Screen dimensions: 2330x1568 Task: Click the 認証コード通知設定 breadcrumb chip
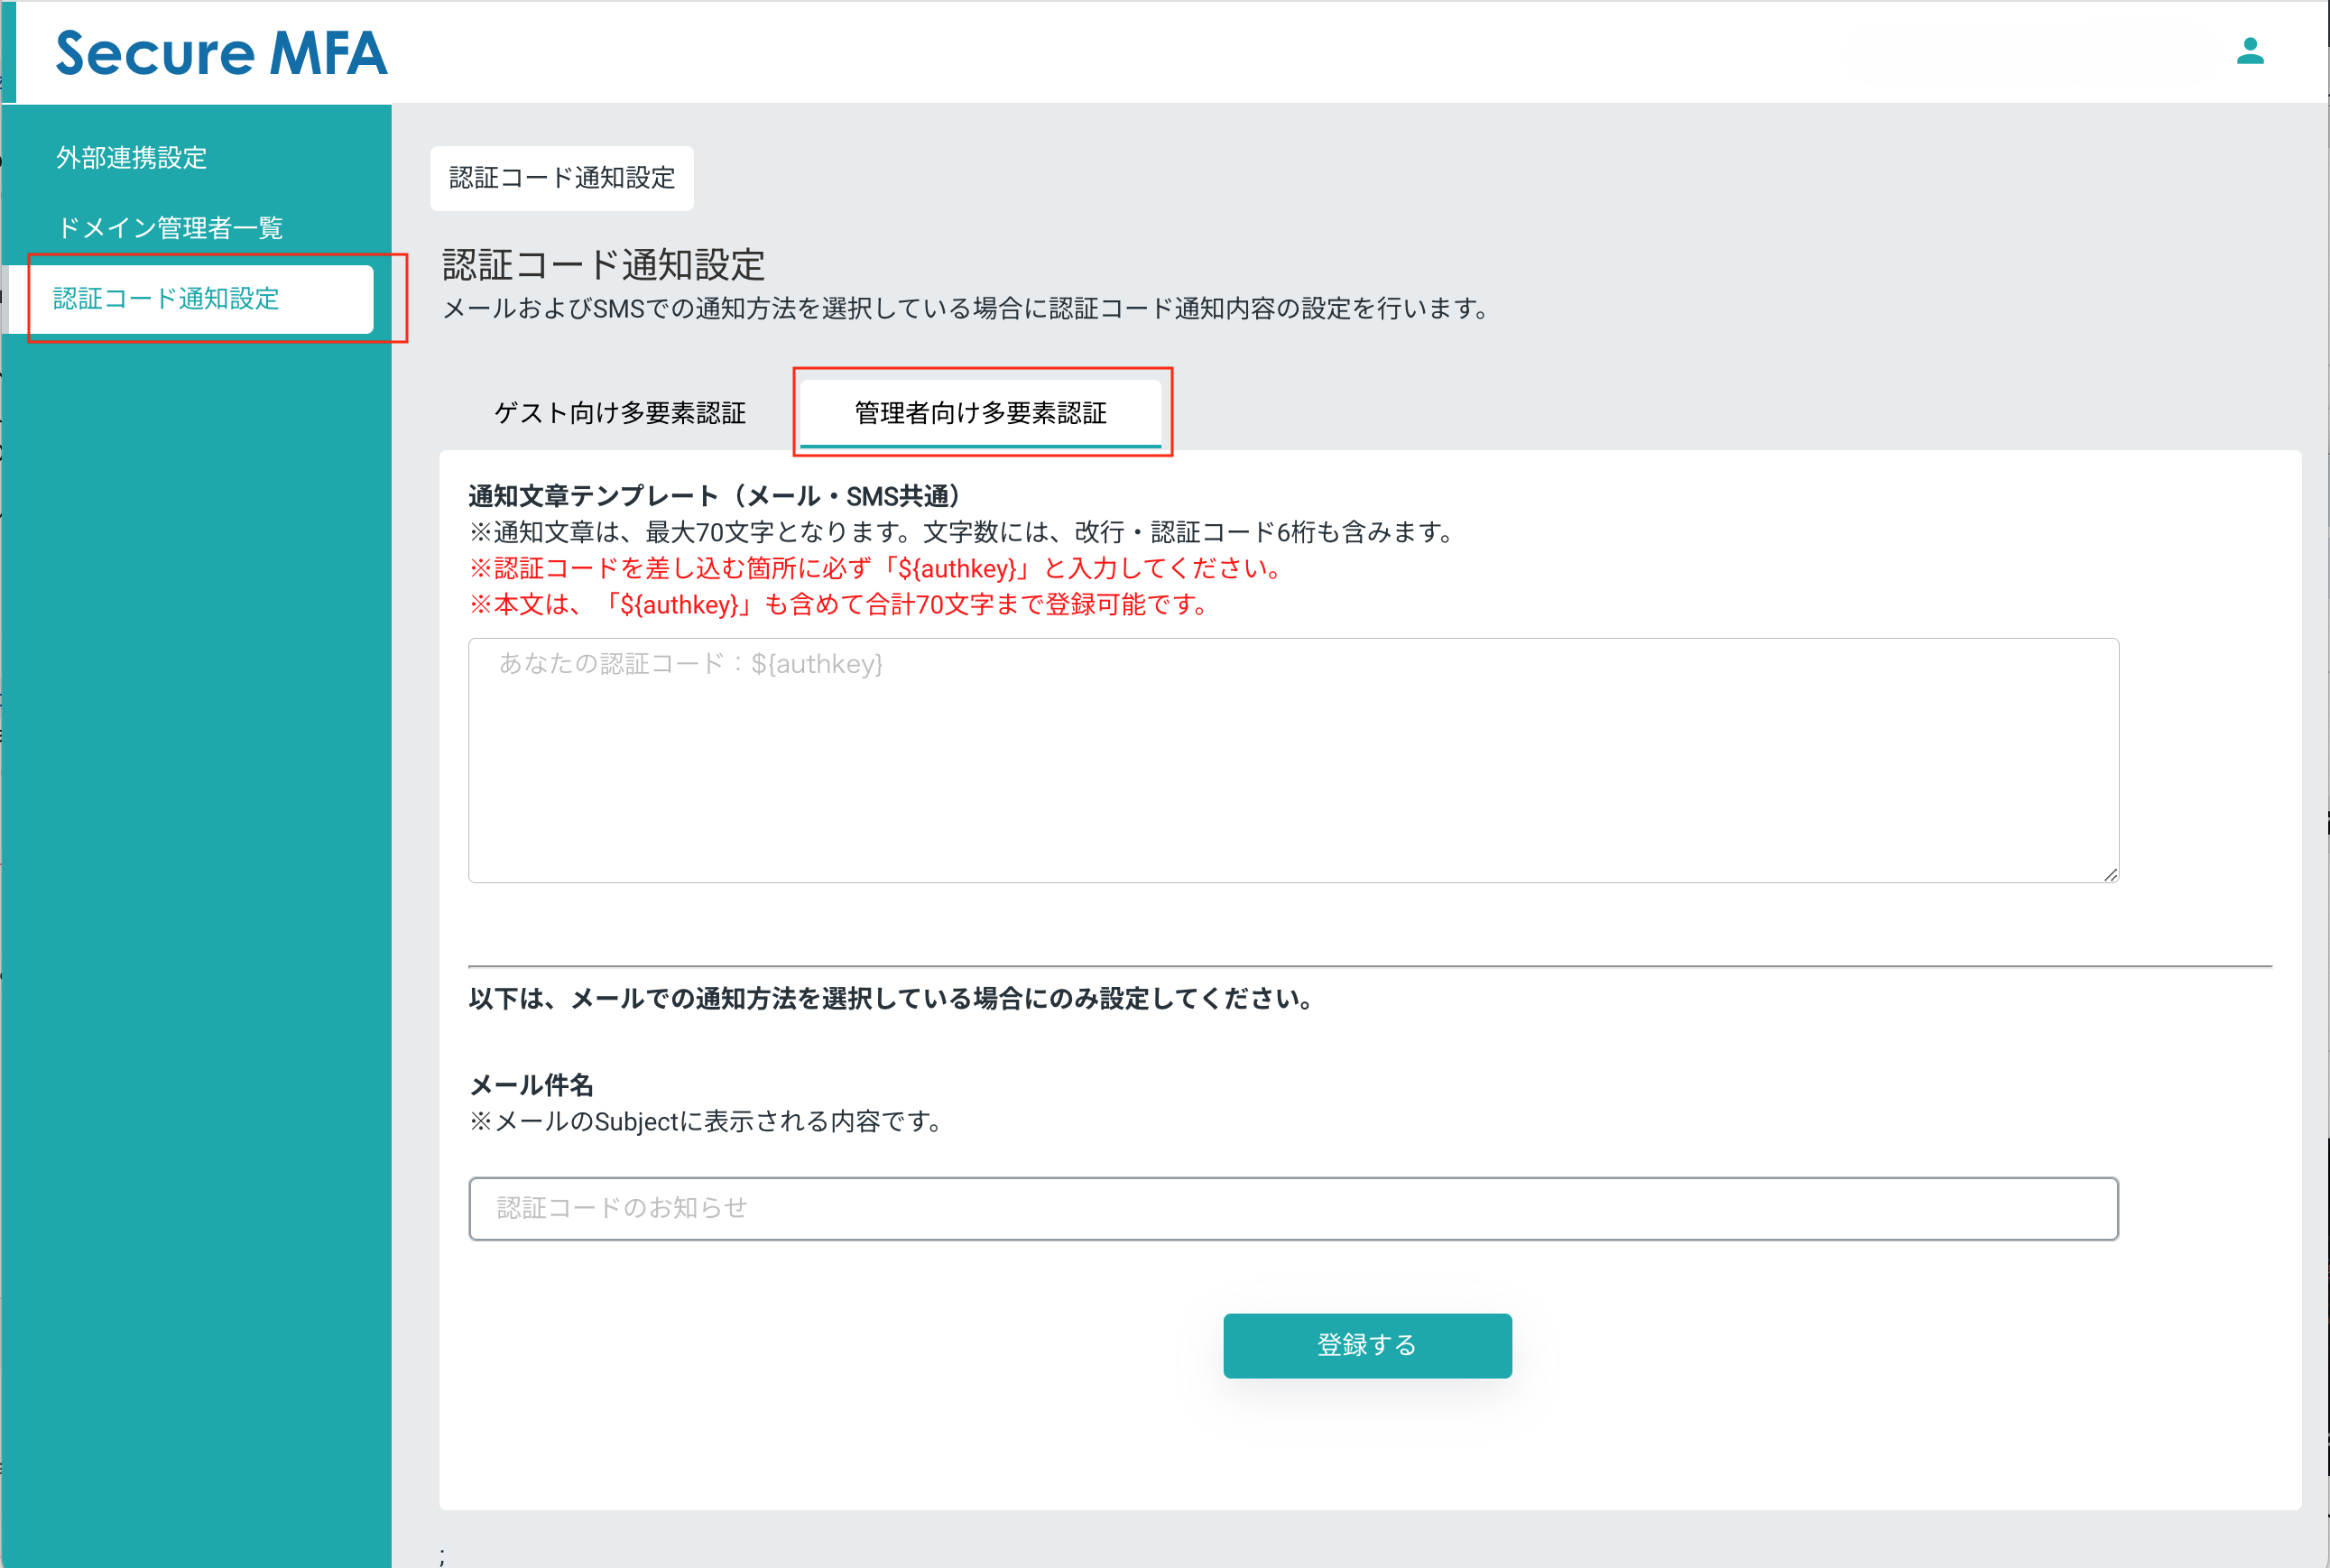click(x=562, y=178)
